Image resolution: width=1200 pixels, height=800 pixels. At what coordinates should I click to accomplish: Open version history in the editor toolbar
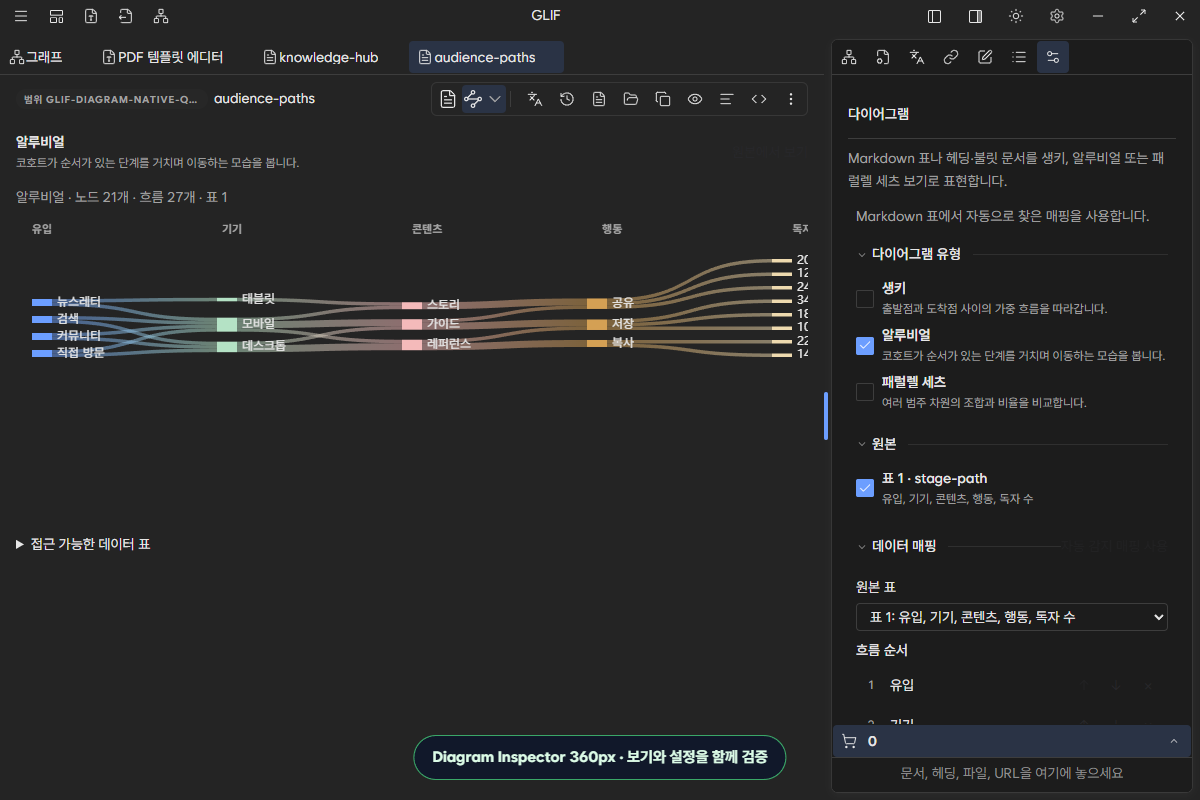[567, 99]
